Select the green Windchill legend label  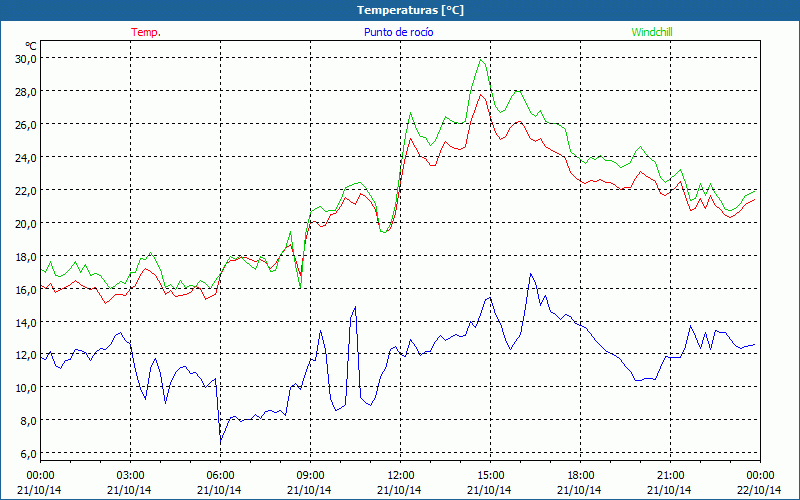point(652,32)
